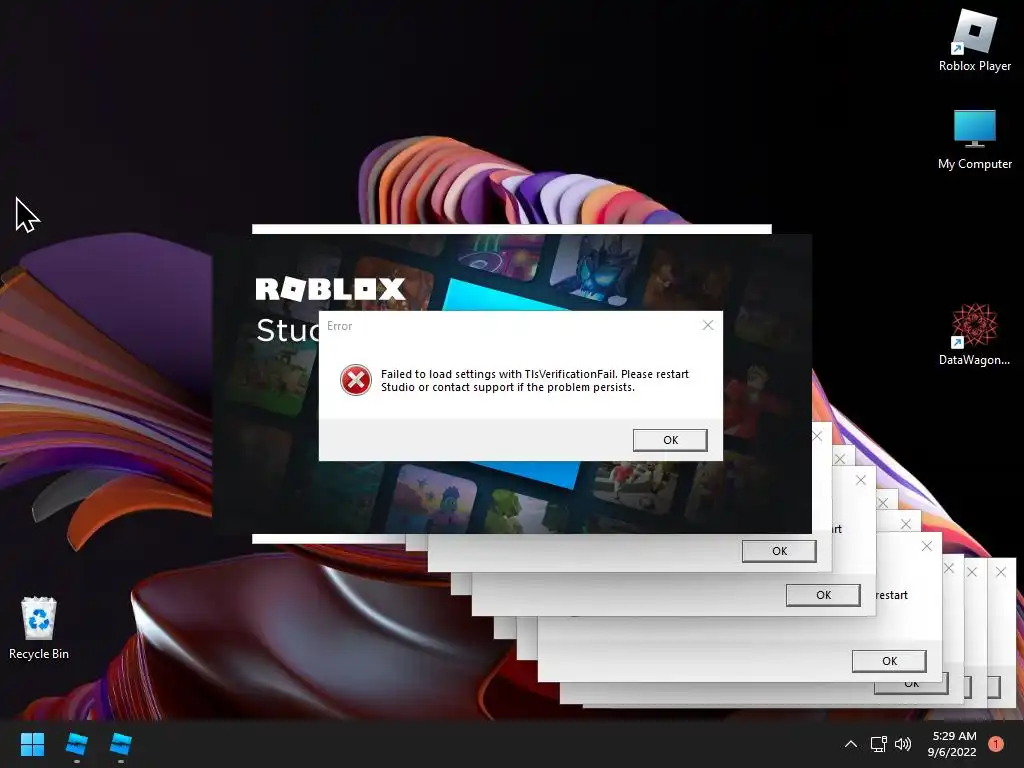Open the Windows Start menu

coord(32,744)
